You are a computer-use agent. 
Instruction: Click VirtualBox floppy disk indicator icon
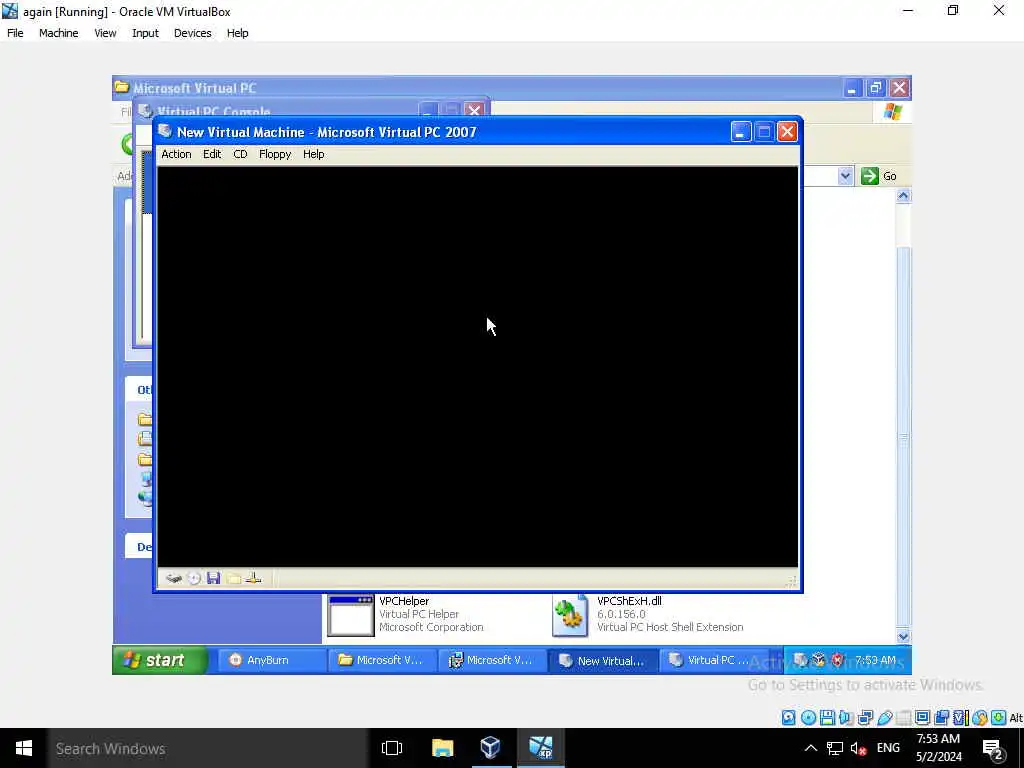[x=827, y=718]
